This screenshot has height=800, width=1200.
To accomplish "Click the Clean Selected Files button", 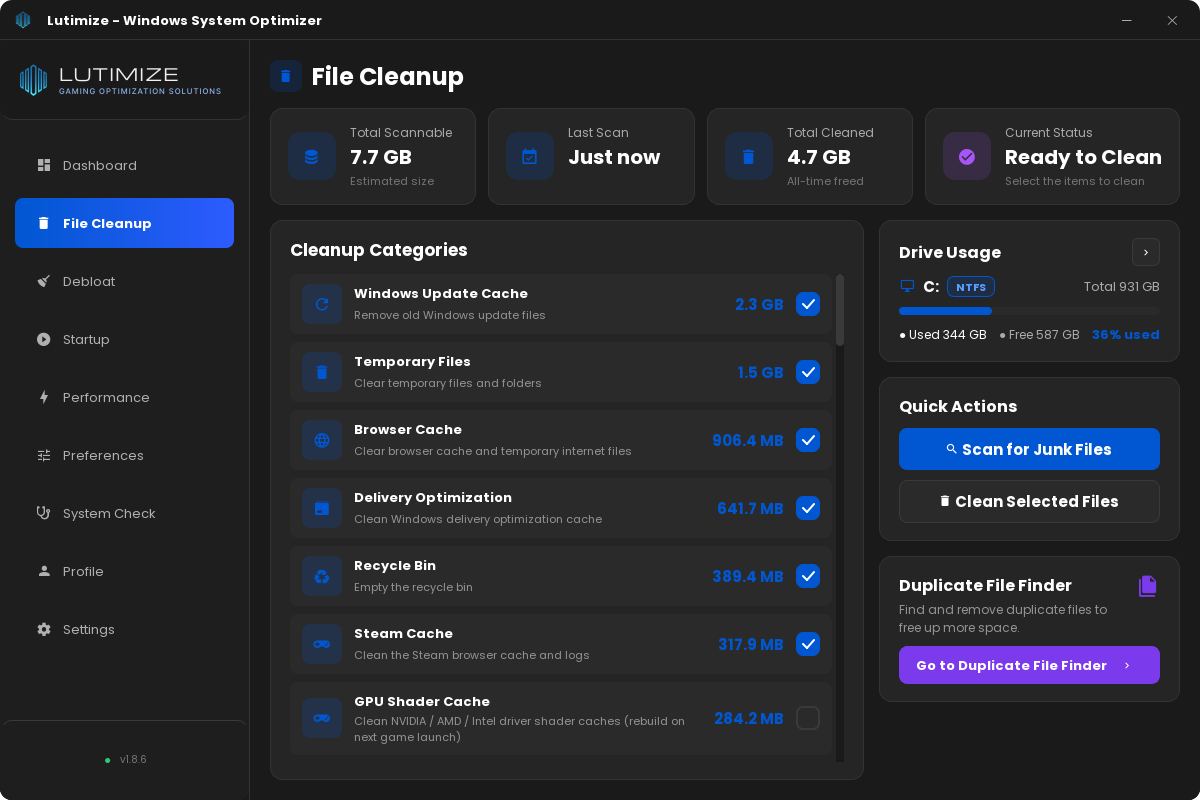I will coord(1029,501).
